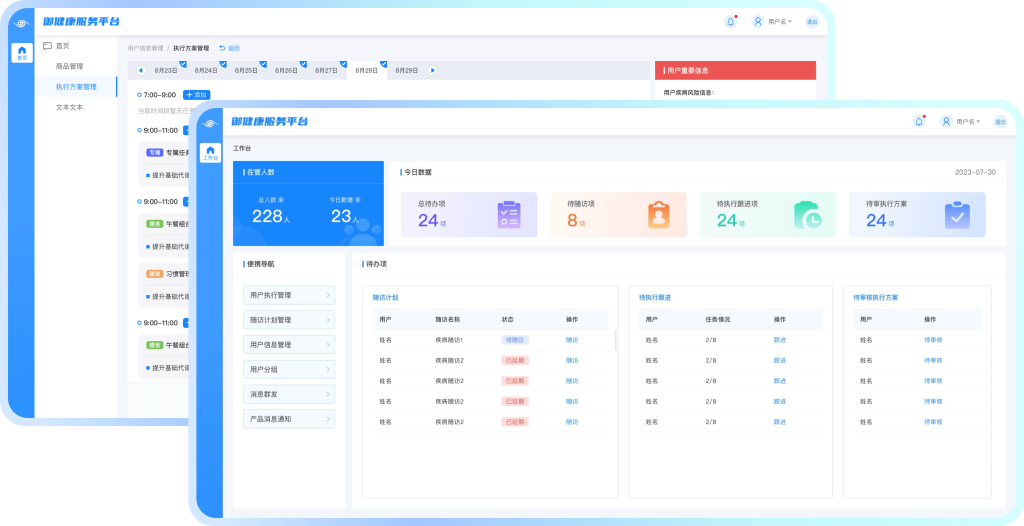Screen dimensions: 1024x526
Task: Click the eye logo atop the back window sidebar
Action: [x=22, y=24]
